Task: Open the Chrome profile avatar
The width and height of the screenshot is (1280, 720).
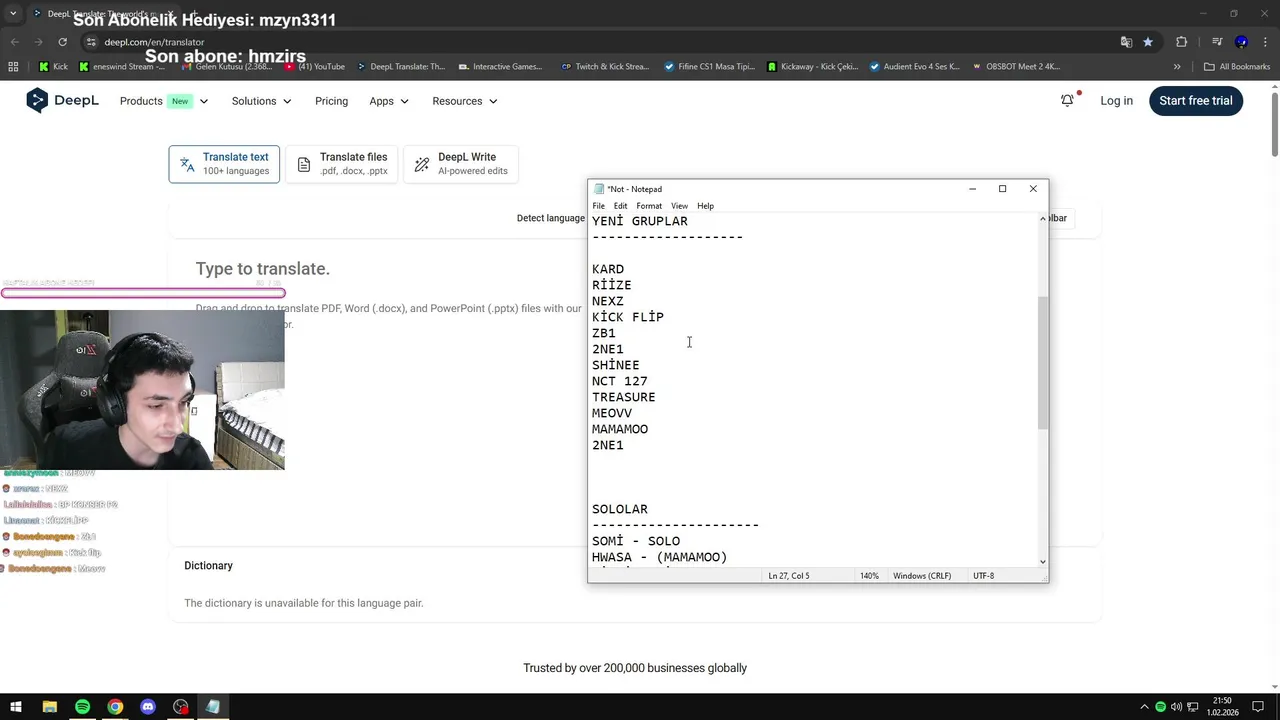Action: pos(1241,42)
